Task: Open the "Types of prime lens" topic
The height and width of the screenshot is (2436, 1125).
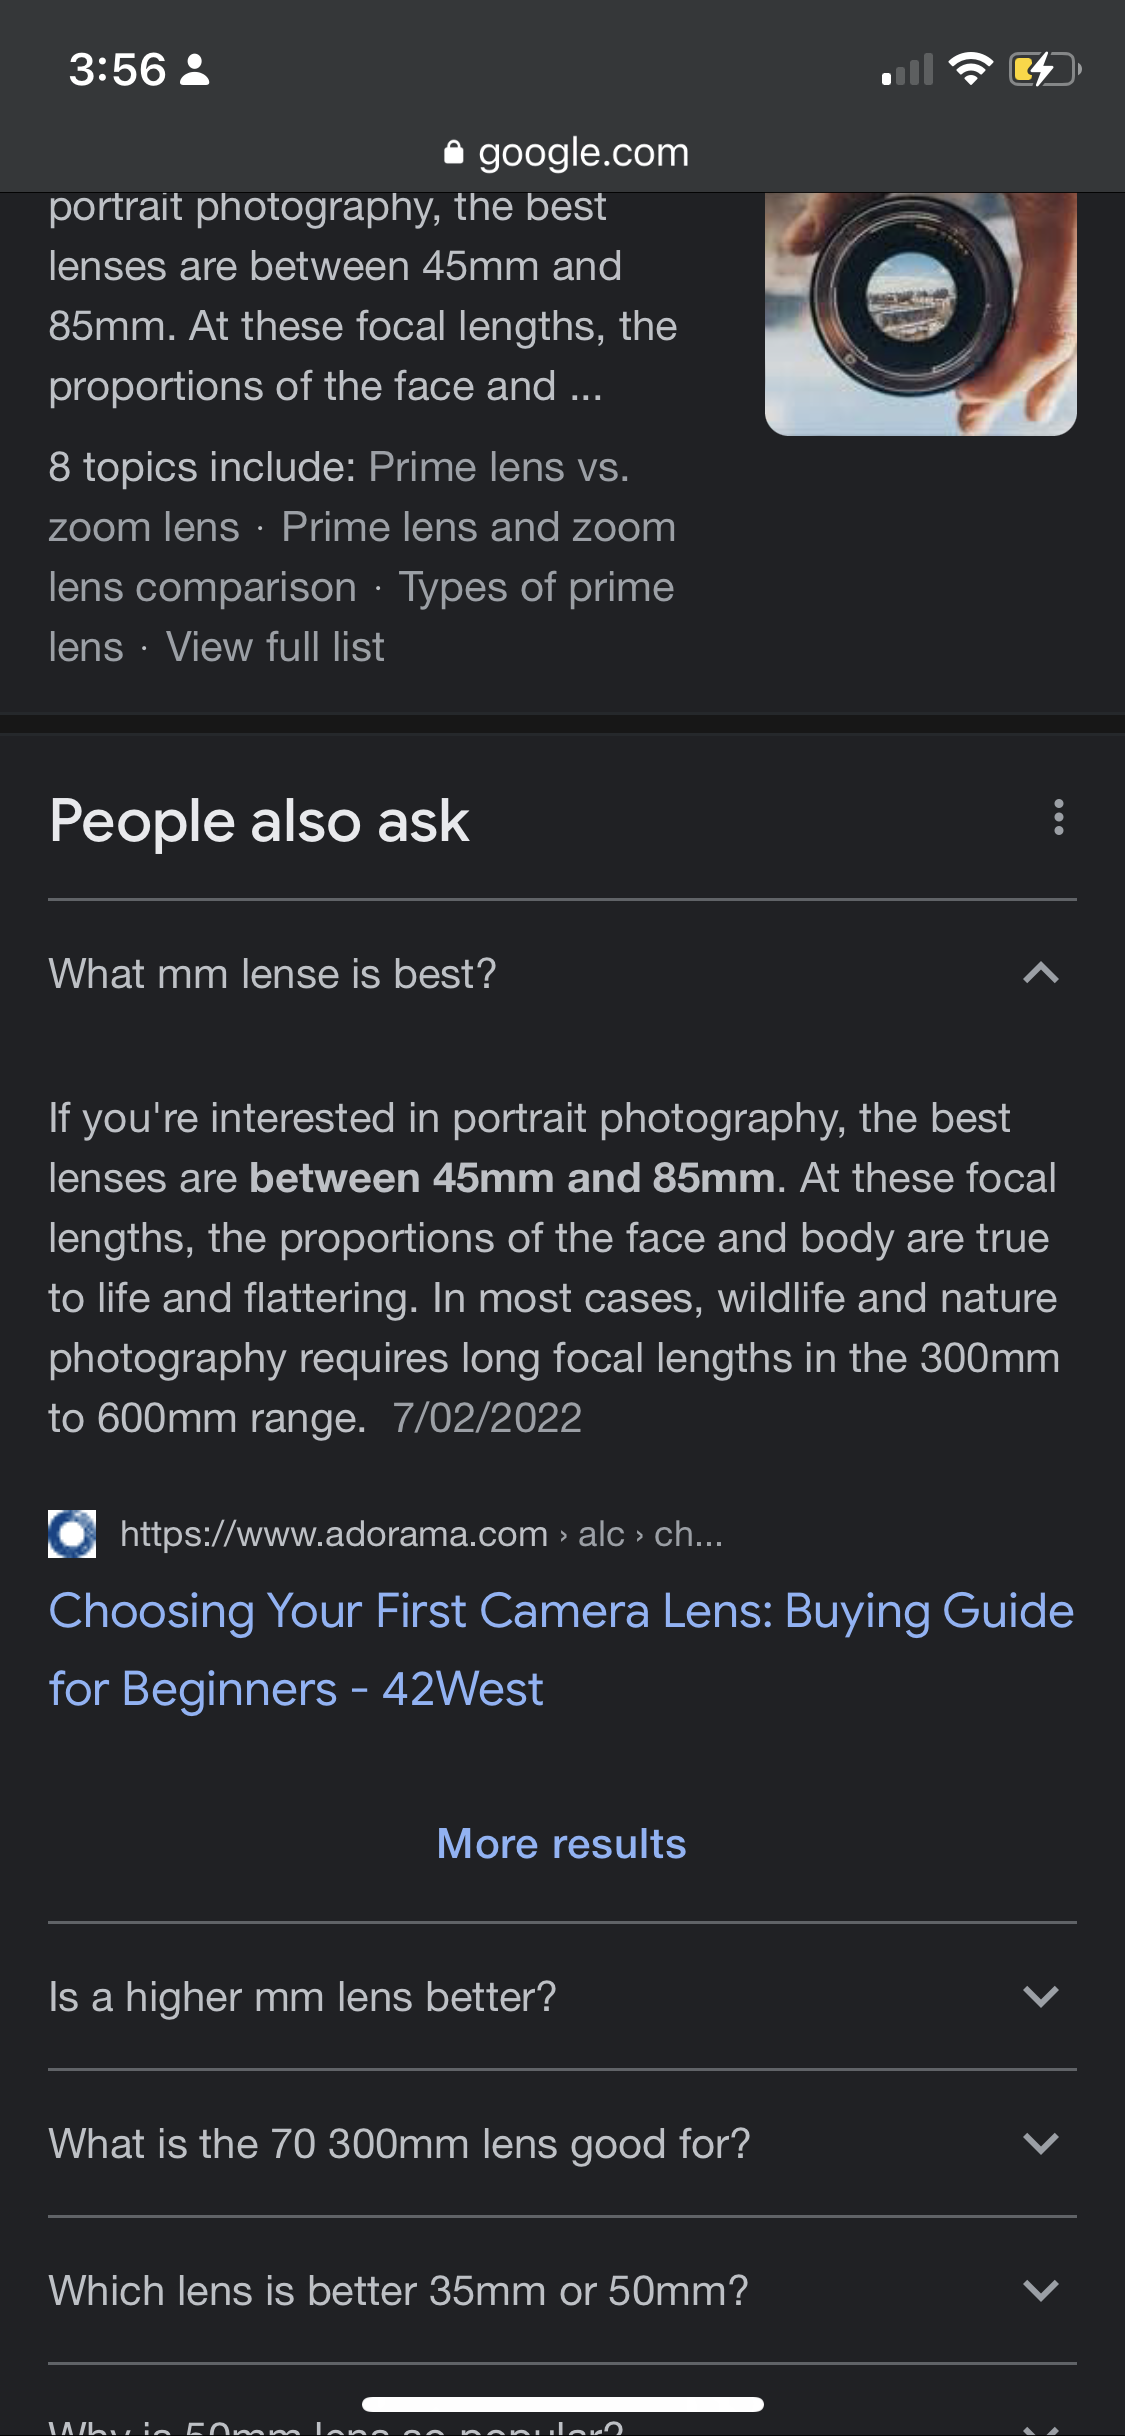Action: pos(361,617)
